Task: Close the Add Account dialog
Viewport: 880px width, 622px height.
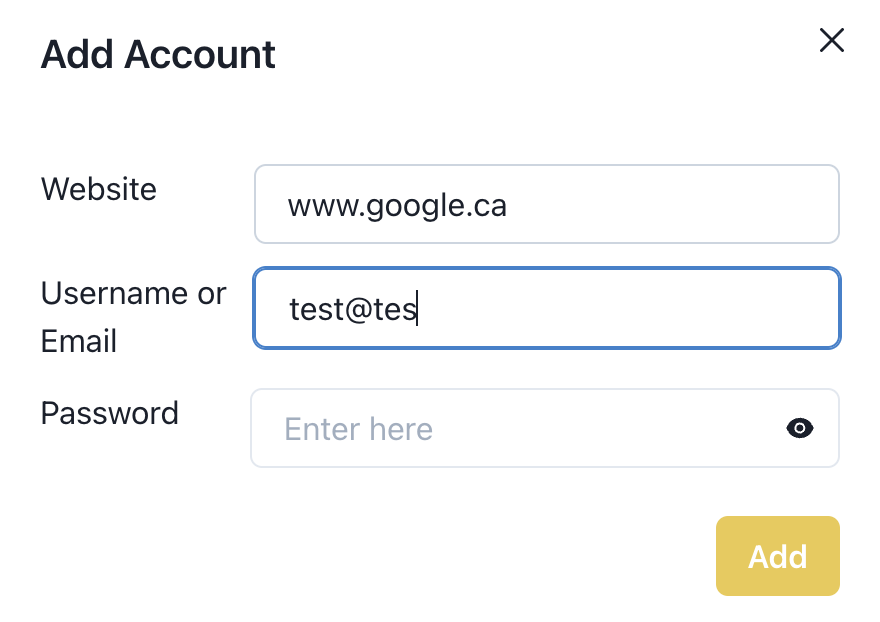Action: pos(831,40)
